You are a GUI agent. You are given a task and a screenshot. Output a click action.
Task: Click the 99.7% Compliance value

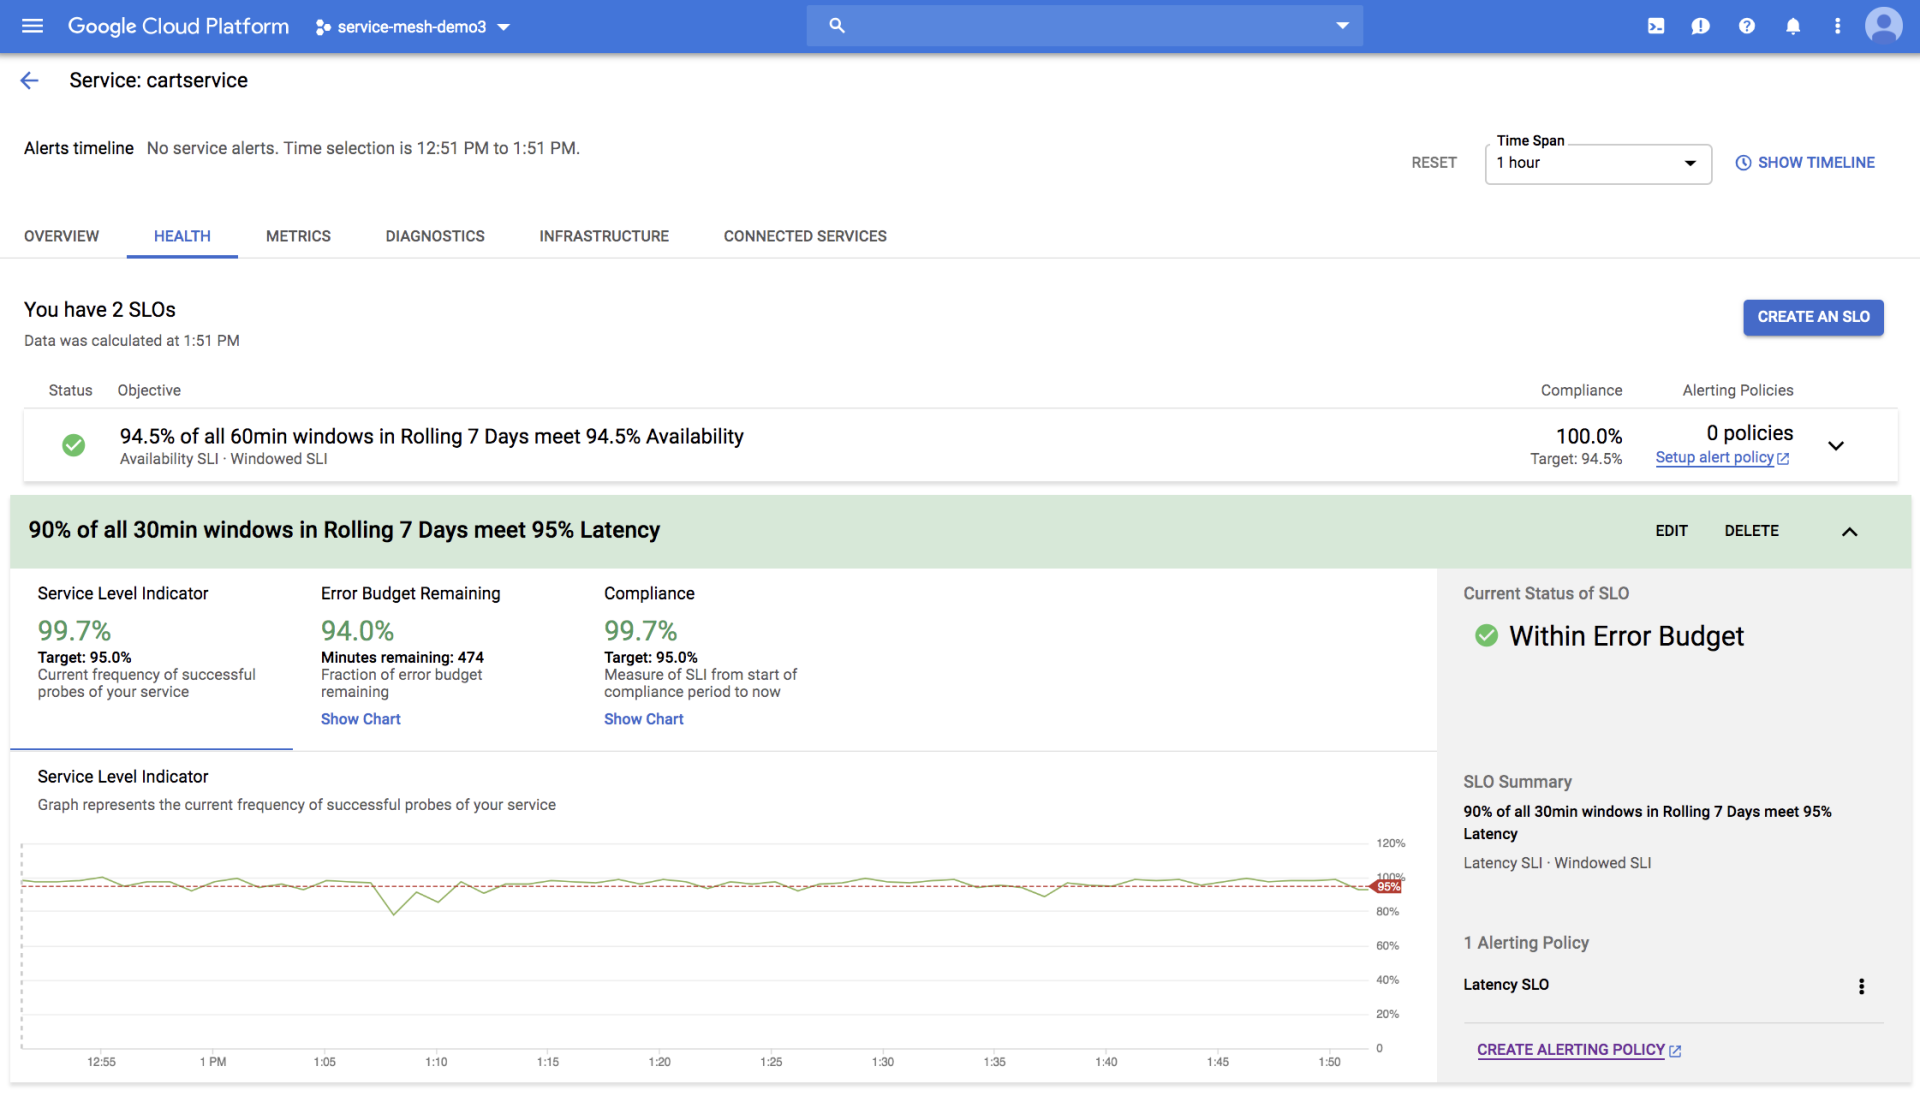click(x=640, y=631)
